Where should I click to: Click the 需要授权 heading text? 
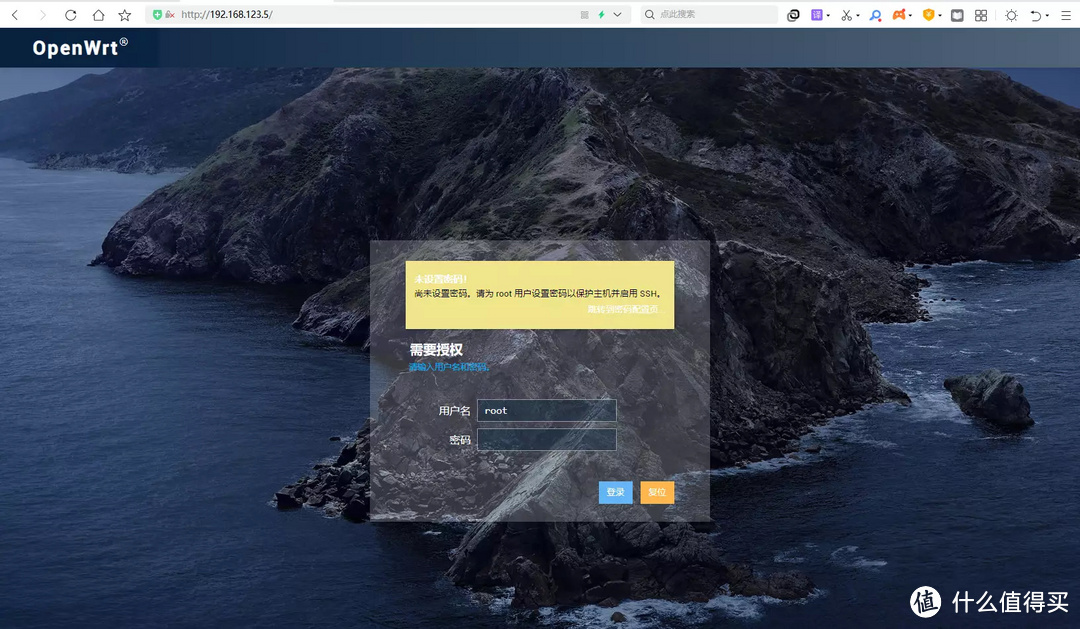click(436, 350)
